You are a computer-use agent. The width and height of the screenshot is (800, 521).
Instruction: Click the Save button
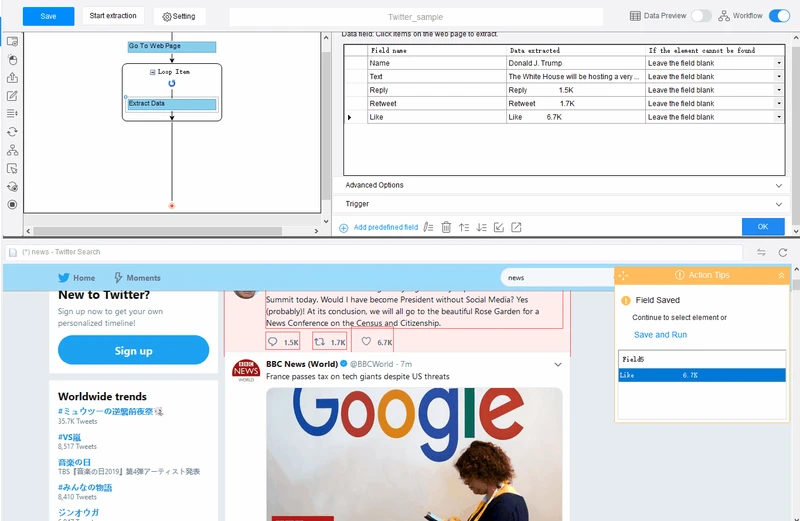[48, 16]
